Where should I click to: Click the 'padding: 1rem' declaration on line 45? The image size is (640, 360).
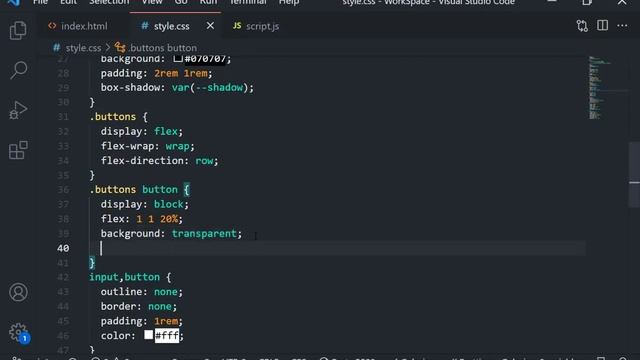(x=142, y=321)
